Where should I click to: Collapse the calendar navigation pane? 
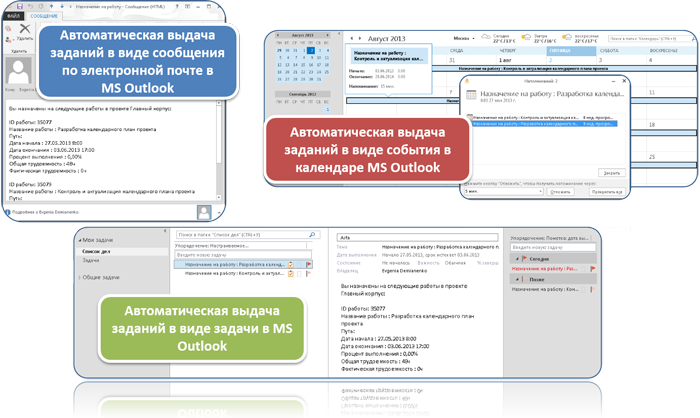click(x=339, y=33)
